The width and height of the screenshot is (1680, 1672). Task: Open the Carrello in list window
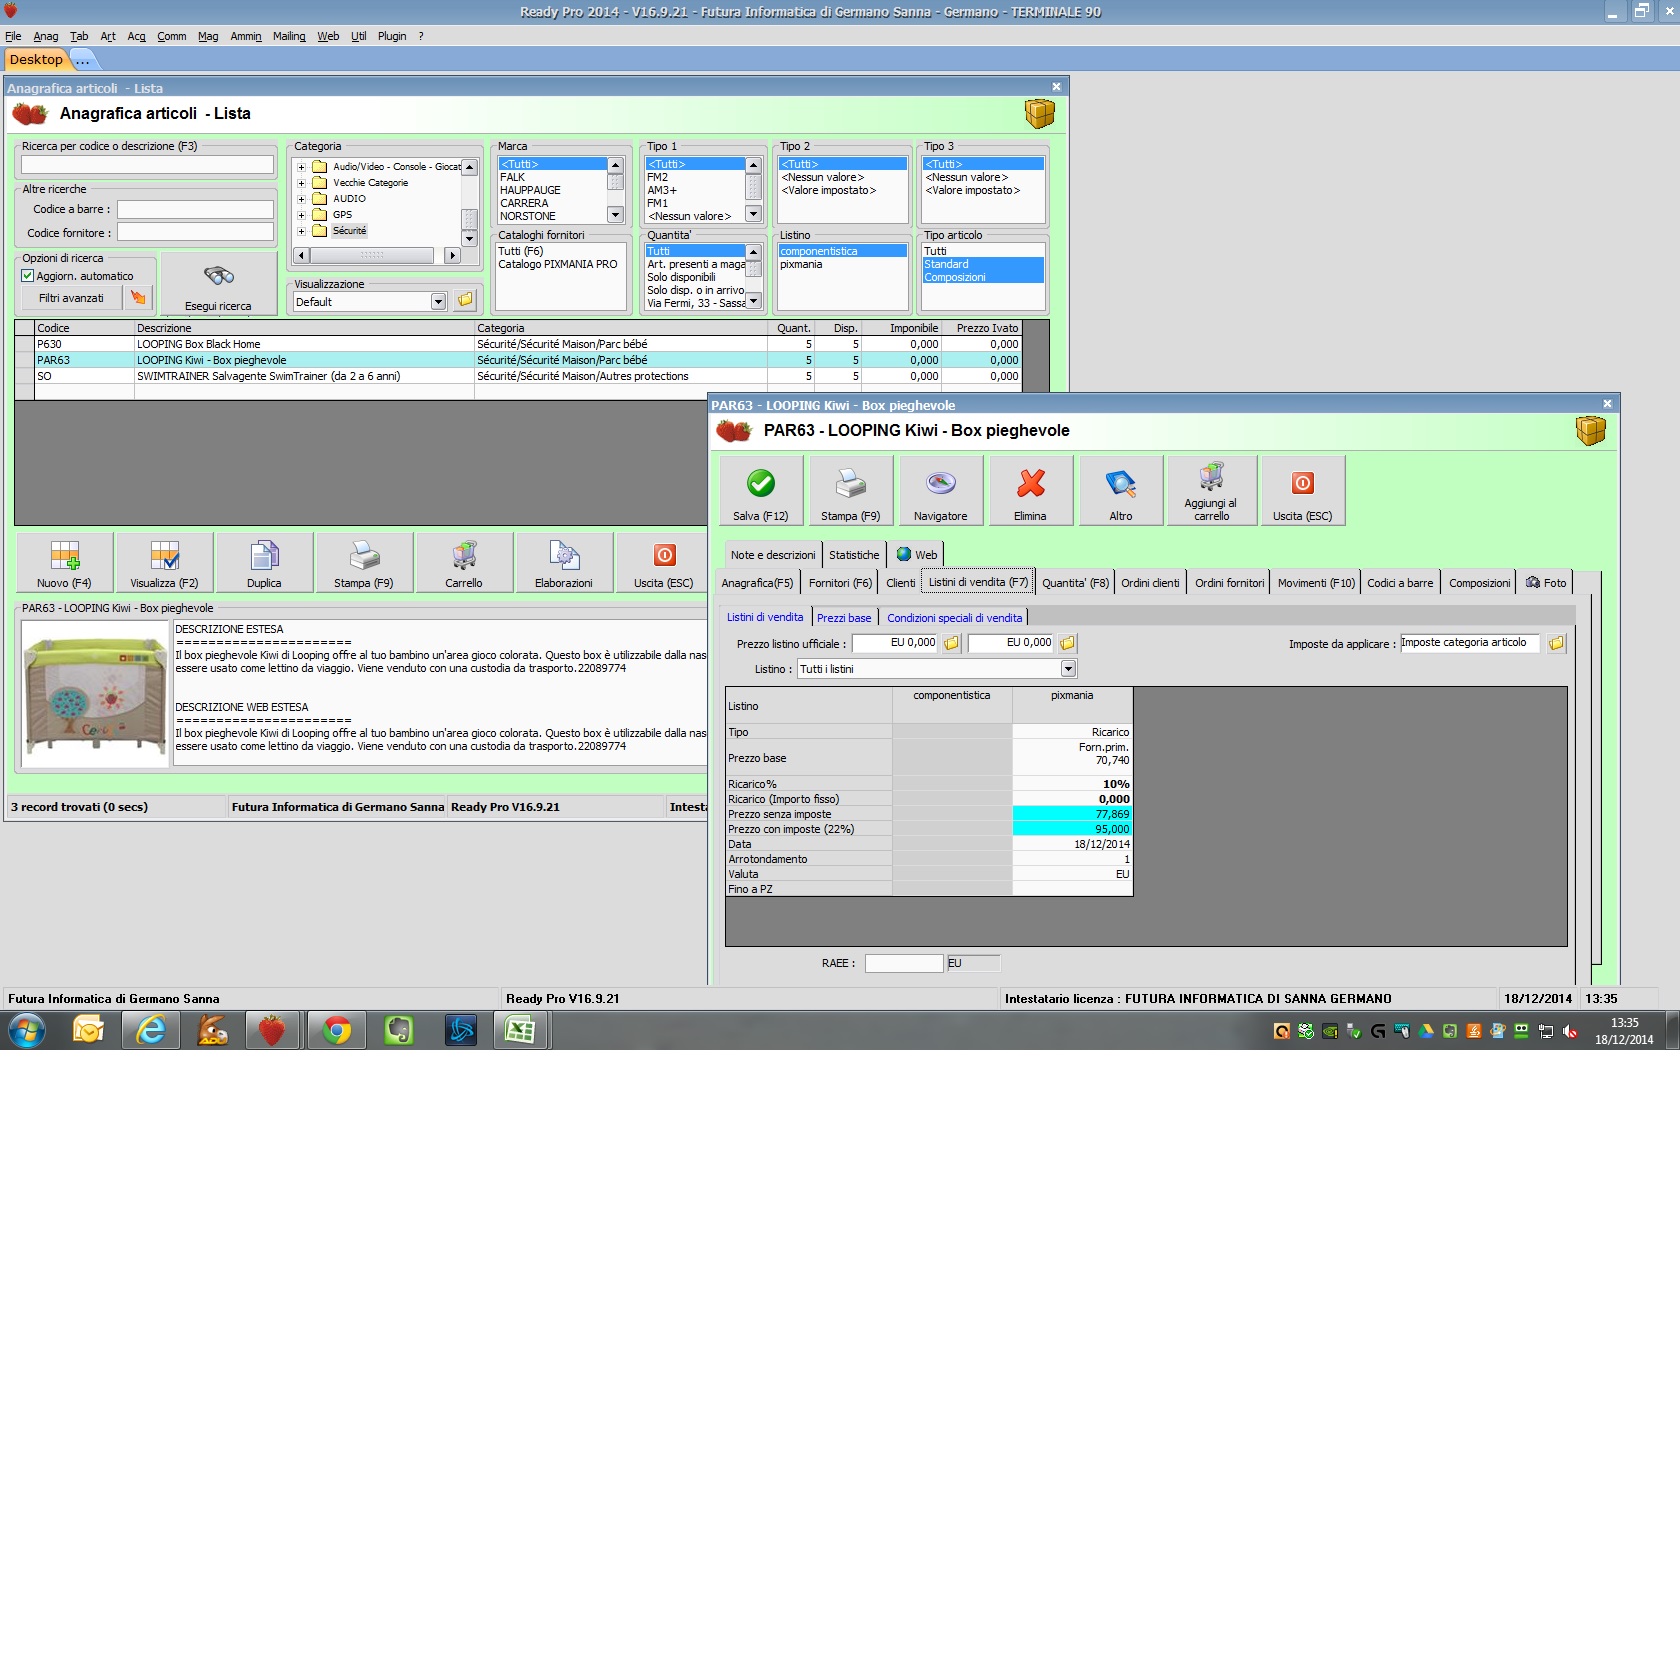coord(464,562)
